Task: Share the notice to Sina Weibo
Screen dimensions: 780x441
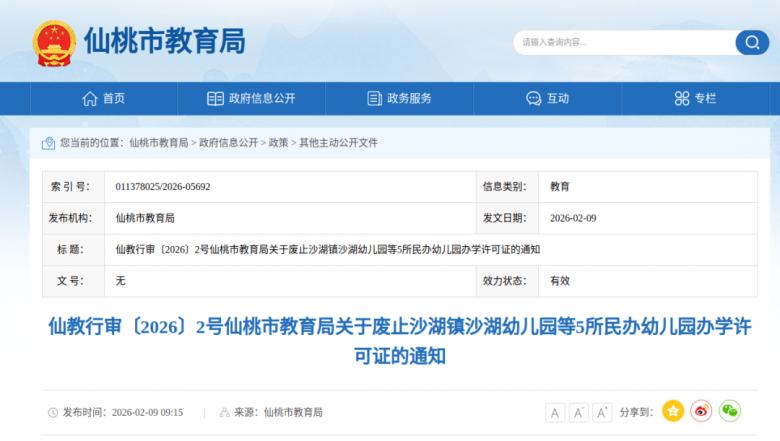Action: (701, 411)
